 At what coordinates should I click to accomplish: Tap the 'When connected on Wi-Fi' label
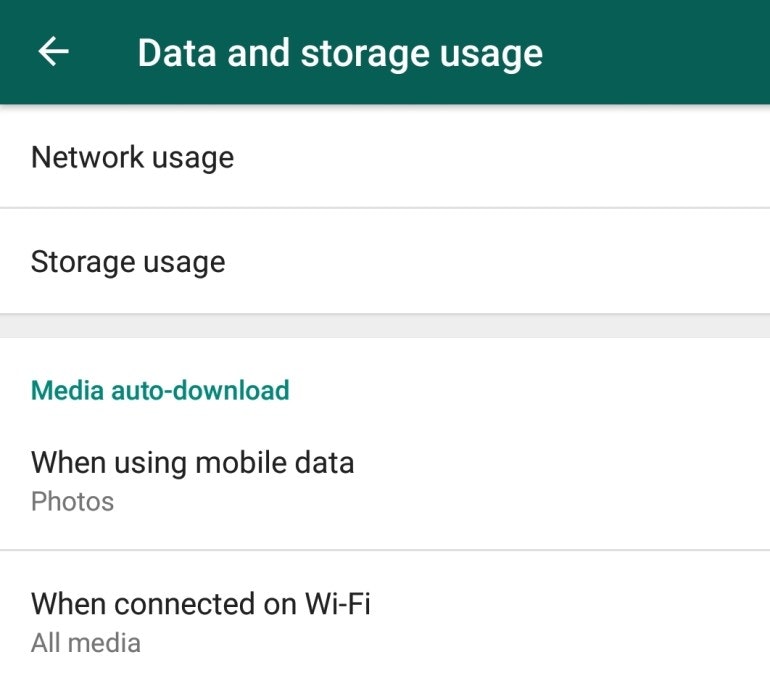[x=201, y=604]
